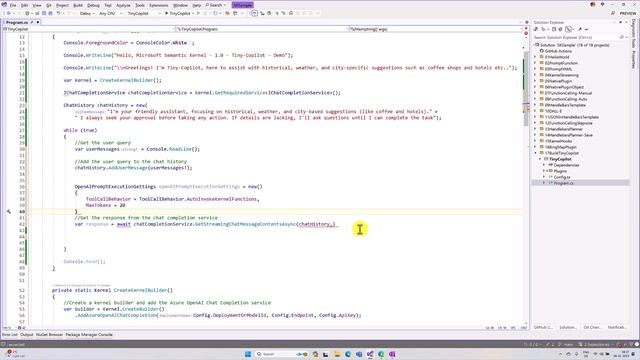Close the Program.cs tab

click(38, 22)
